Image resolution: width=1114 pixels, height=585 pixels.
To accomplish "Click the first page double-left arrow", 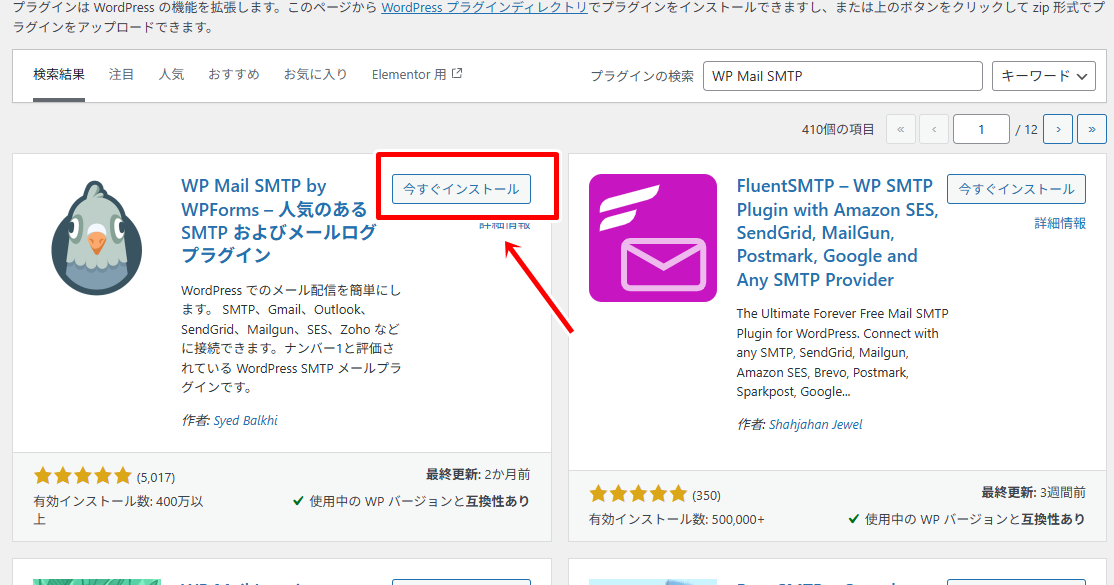I will tap(901, 129).
